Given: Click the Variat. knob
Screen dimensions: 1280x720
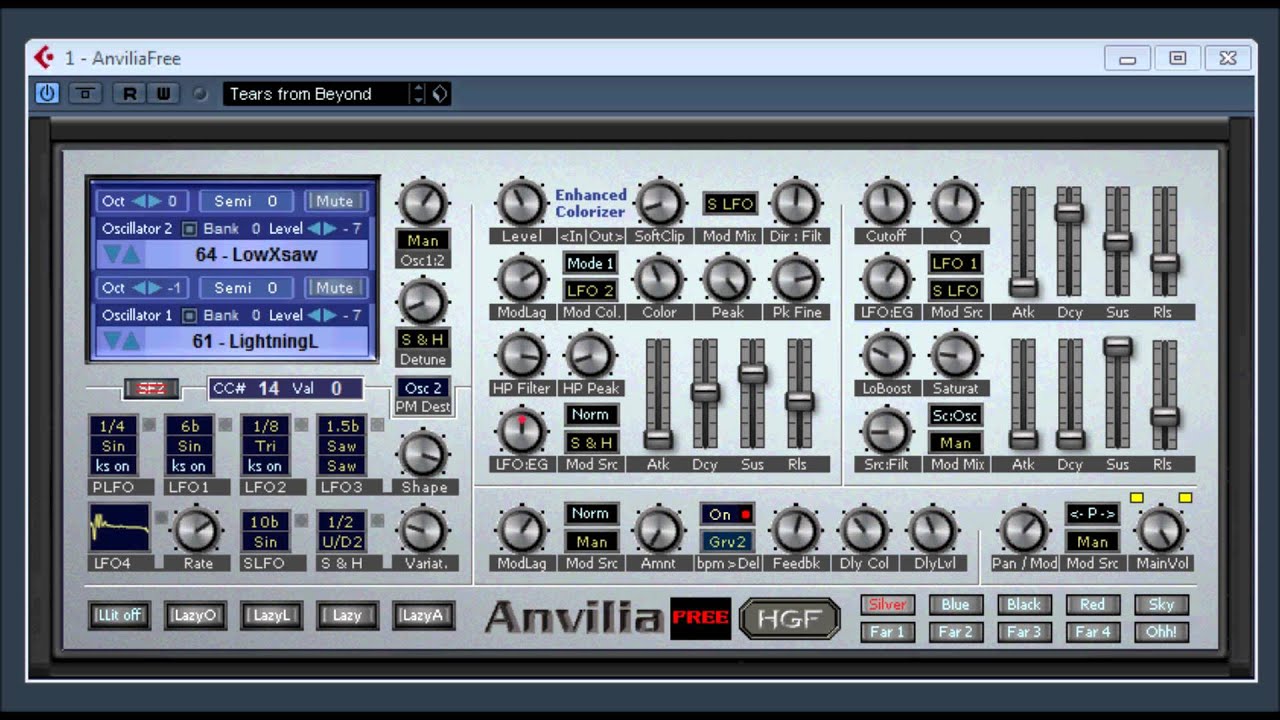Looking at the screenshot, I should click(x=423, y=531).
